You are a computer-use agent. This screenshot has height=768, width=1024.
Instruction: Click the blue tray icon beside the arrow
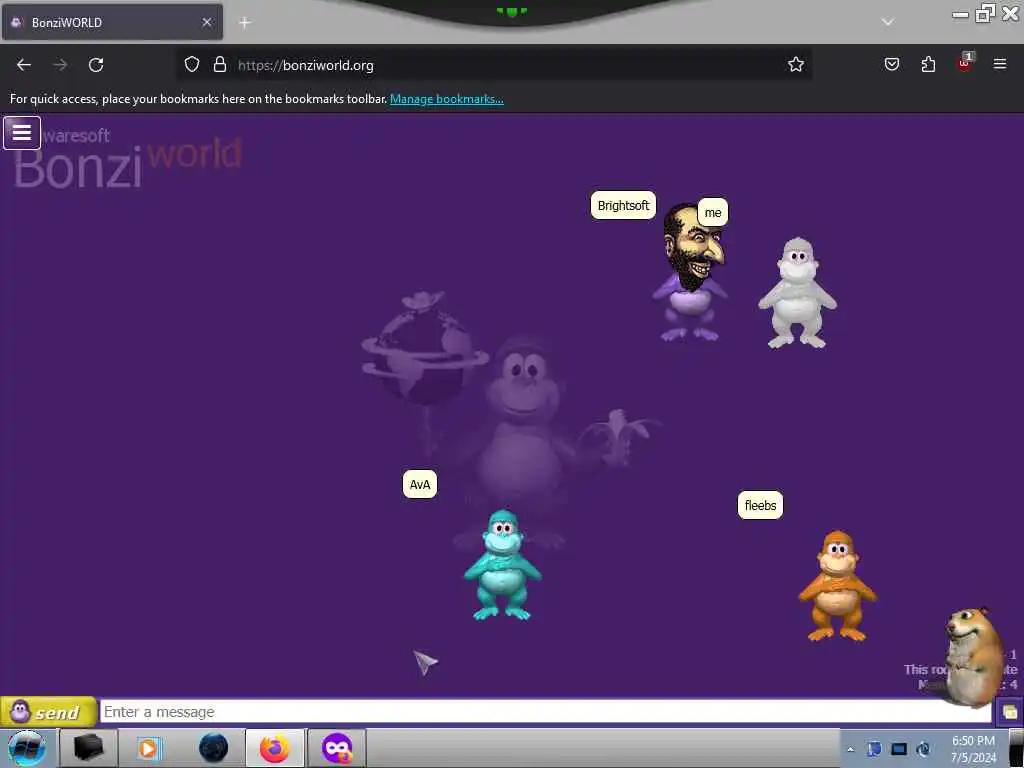tap(874, 749)
